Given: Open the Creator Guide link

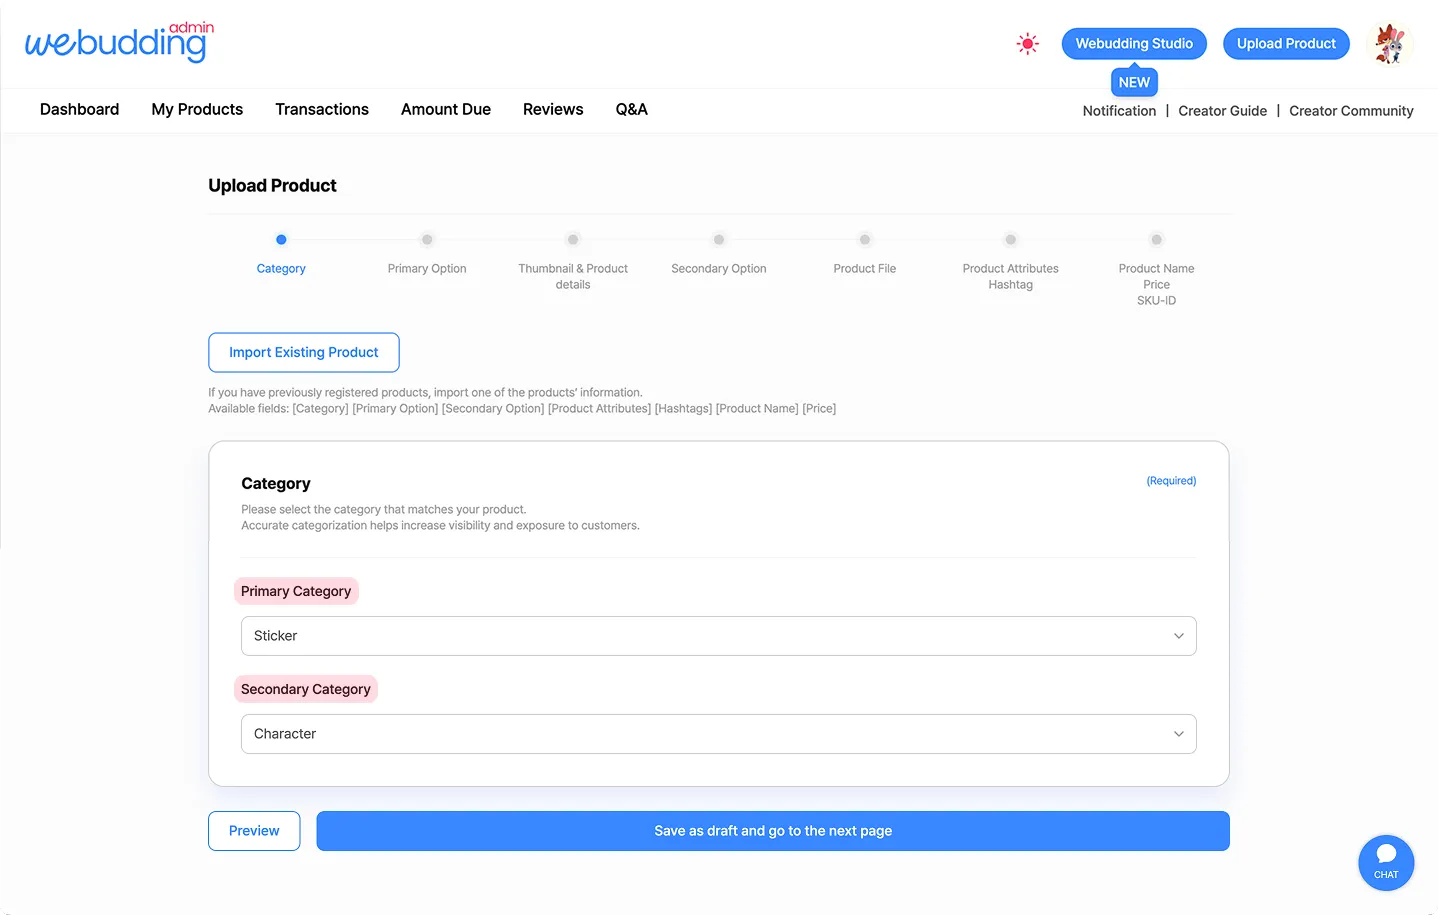Looking at the screenshot, I should click(x=1222, y=111).
